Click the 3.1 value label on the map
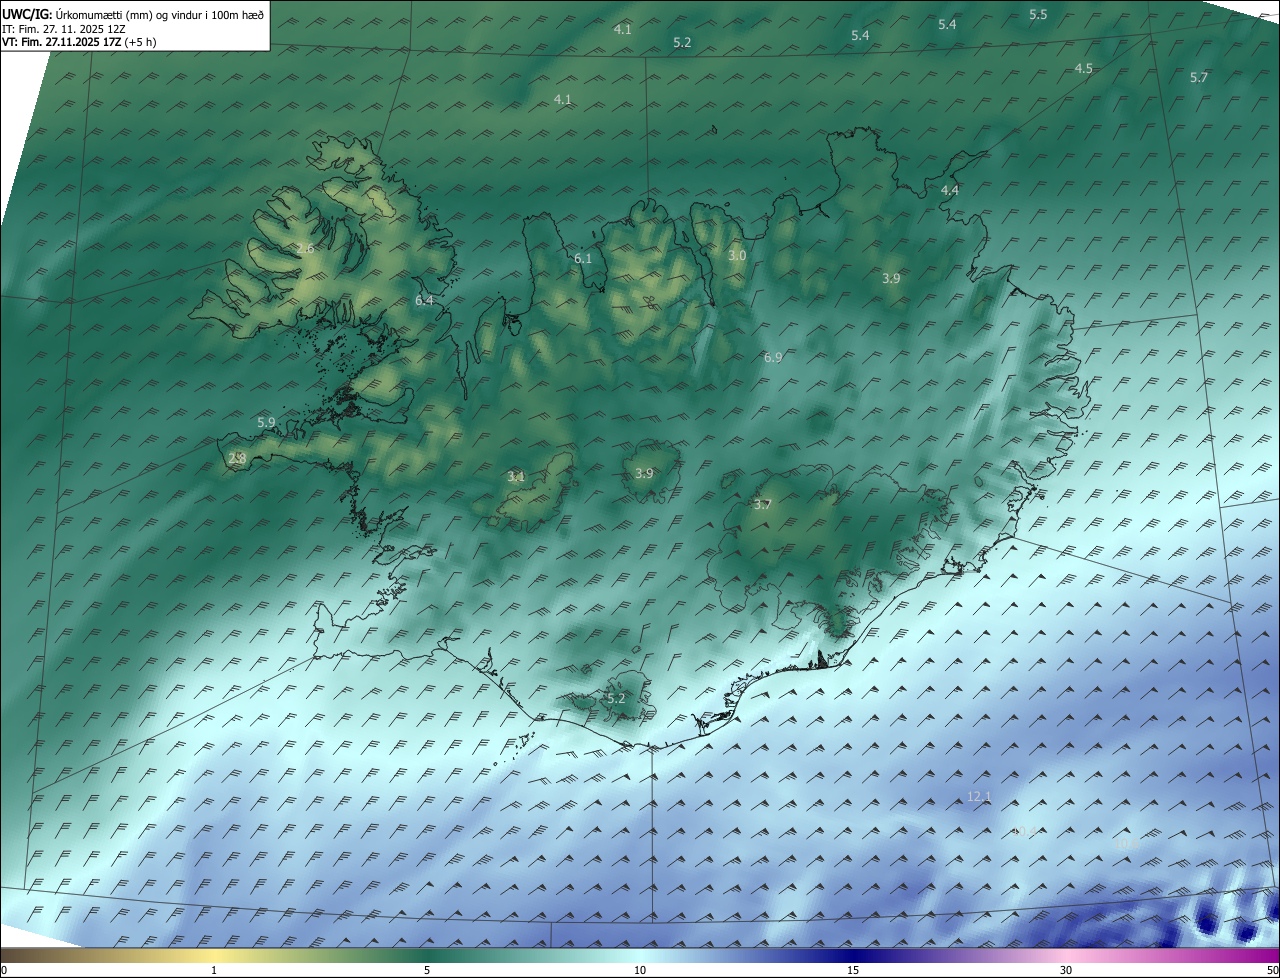Screen dimensions: 1280x978 [x=516, y=477]
